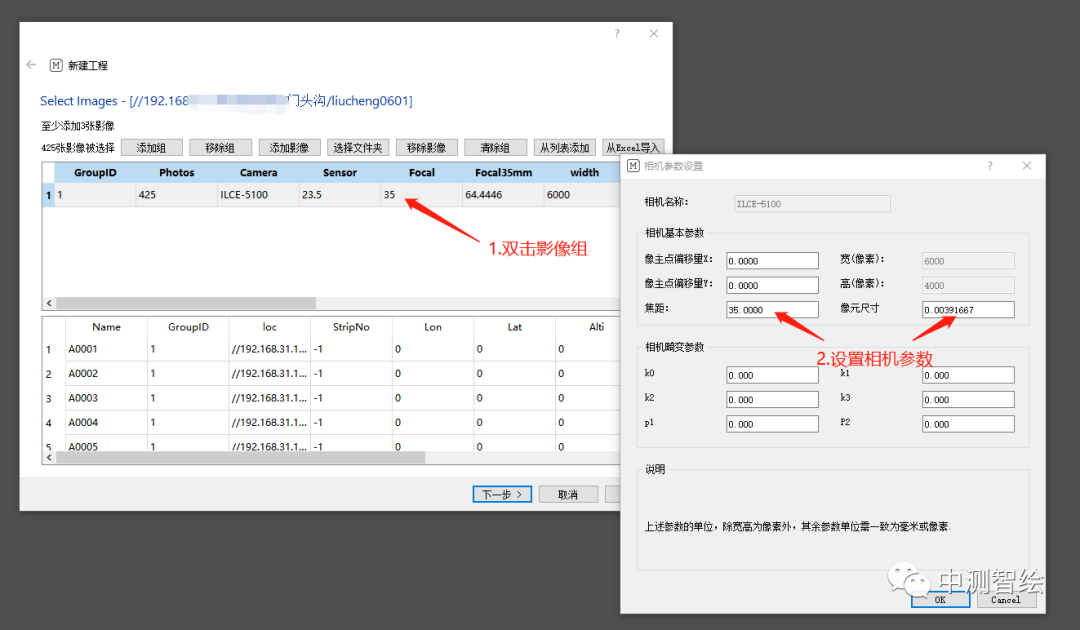Click the 像元尺寸 pixel size field
1080x630 pixels.
[x=968, y=310]
